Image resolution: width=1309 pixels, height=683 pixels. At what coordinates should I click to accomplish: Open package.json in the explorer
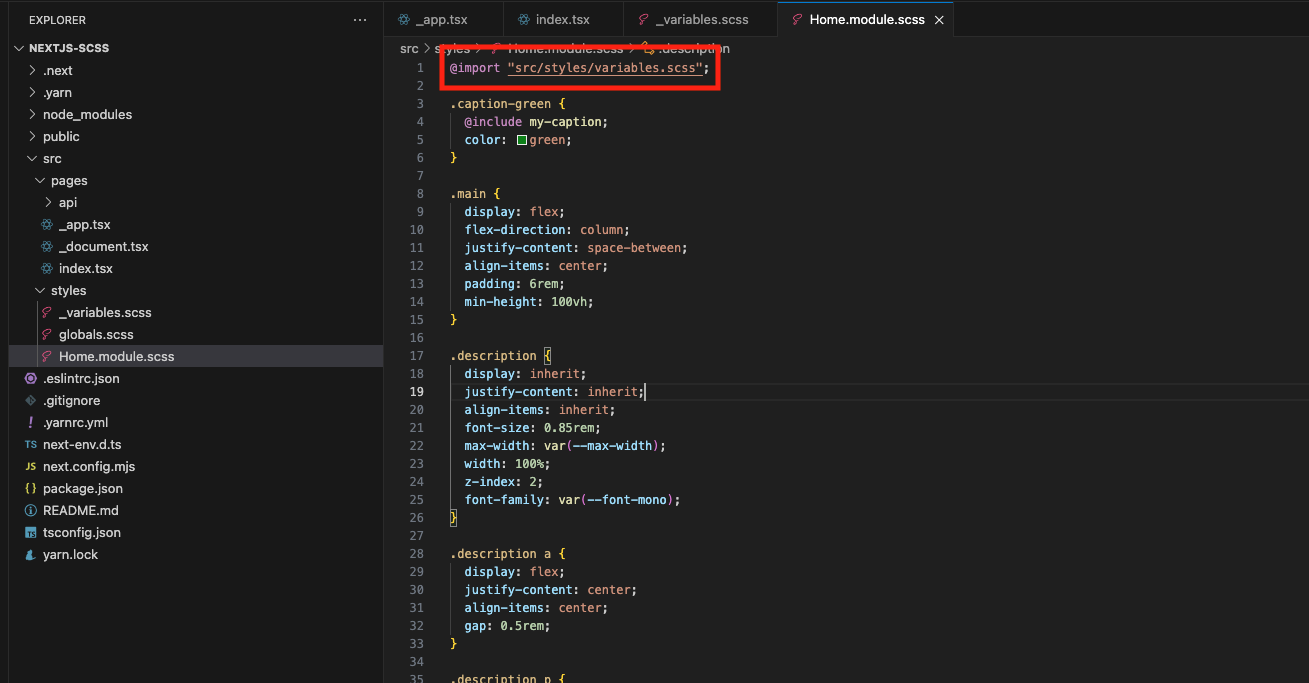click(83, 489)
